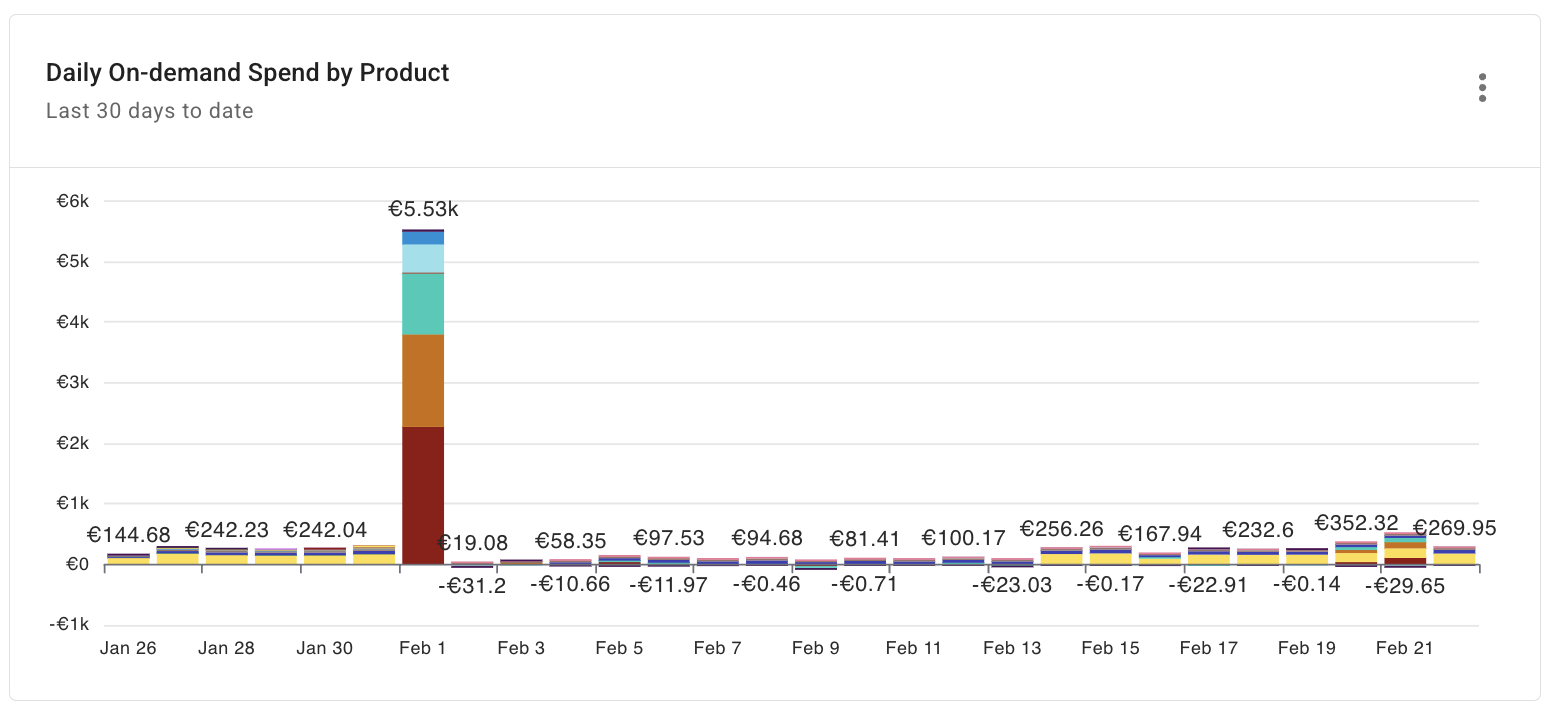Click the Last 30 days to date subtitle

(149, 111)
